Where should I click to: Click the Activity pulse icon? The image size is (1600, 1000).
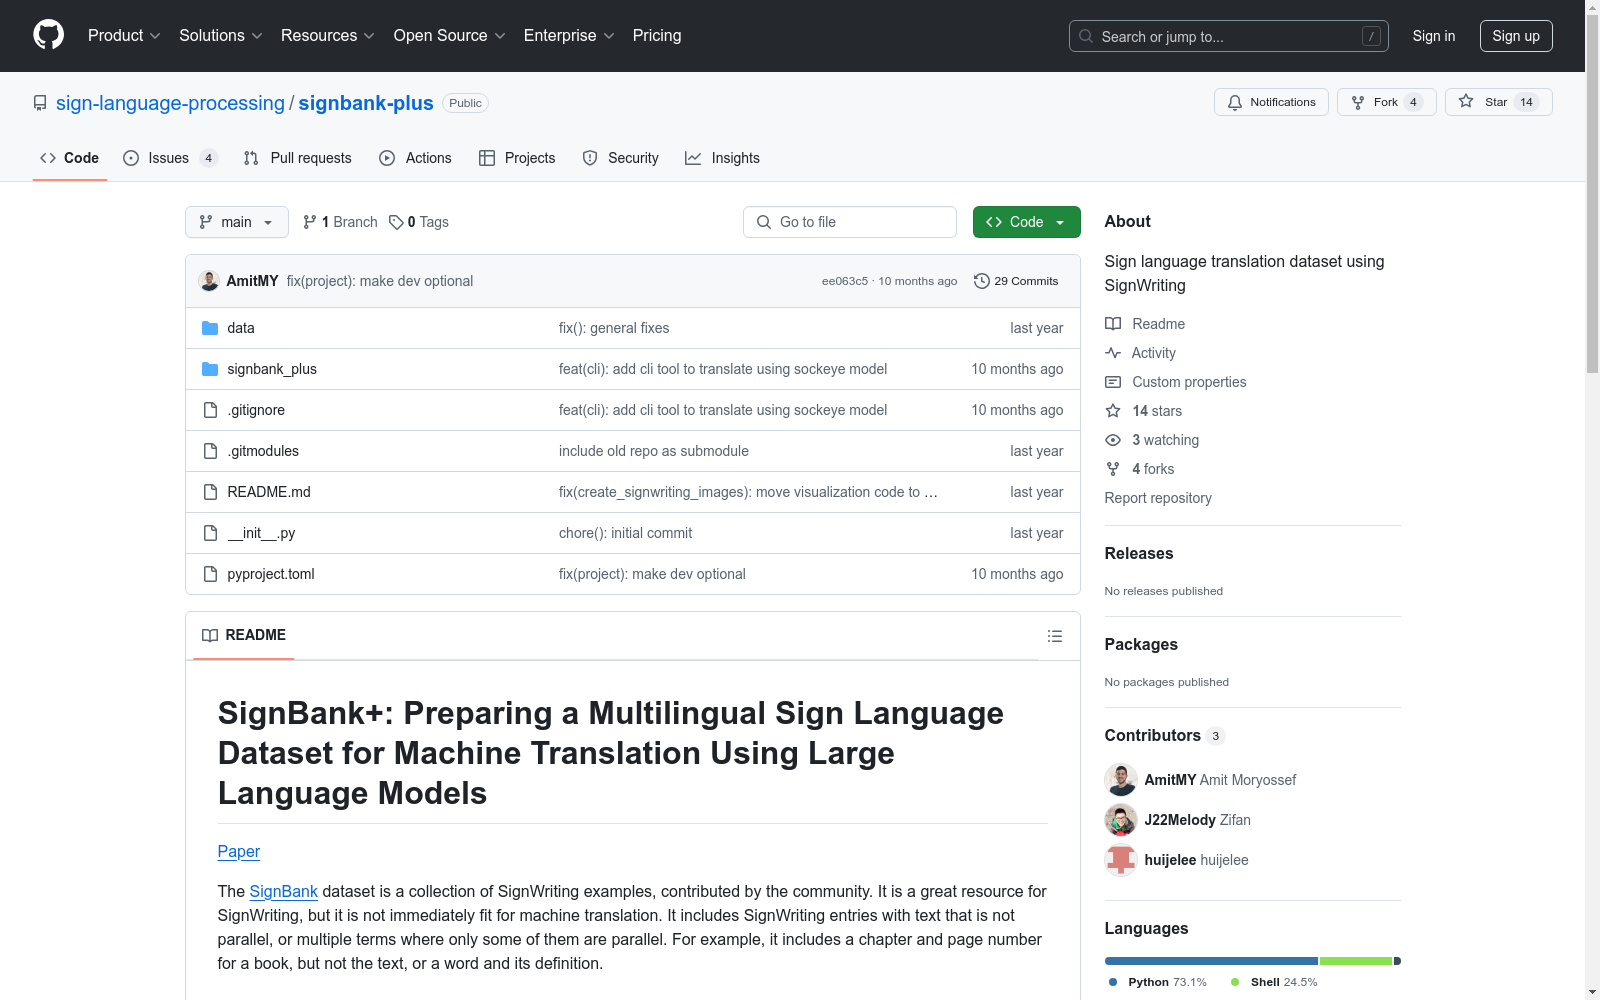1113,353
